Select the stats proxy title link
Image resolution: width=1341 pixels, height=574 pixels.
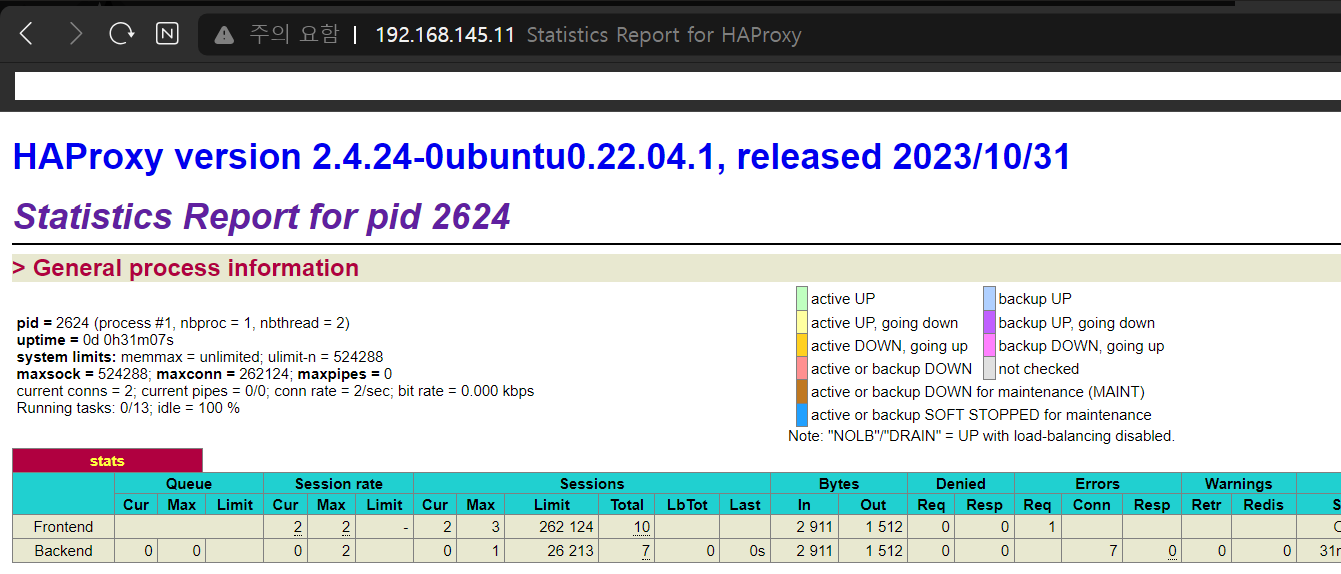tap(107, 461)
